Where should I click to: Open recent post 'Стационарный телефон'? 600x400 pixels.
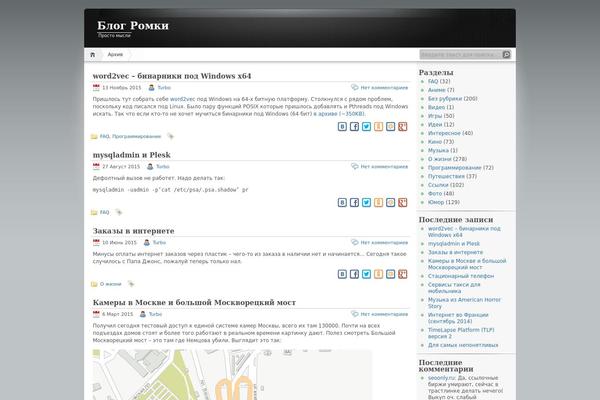coord(461,276)
